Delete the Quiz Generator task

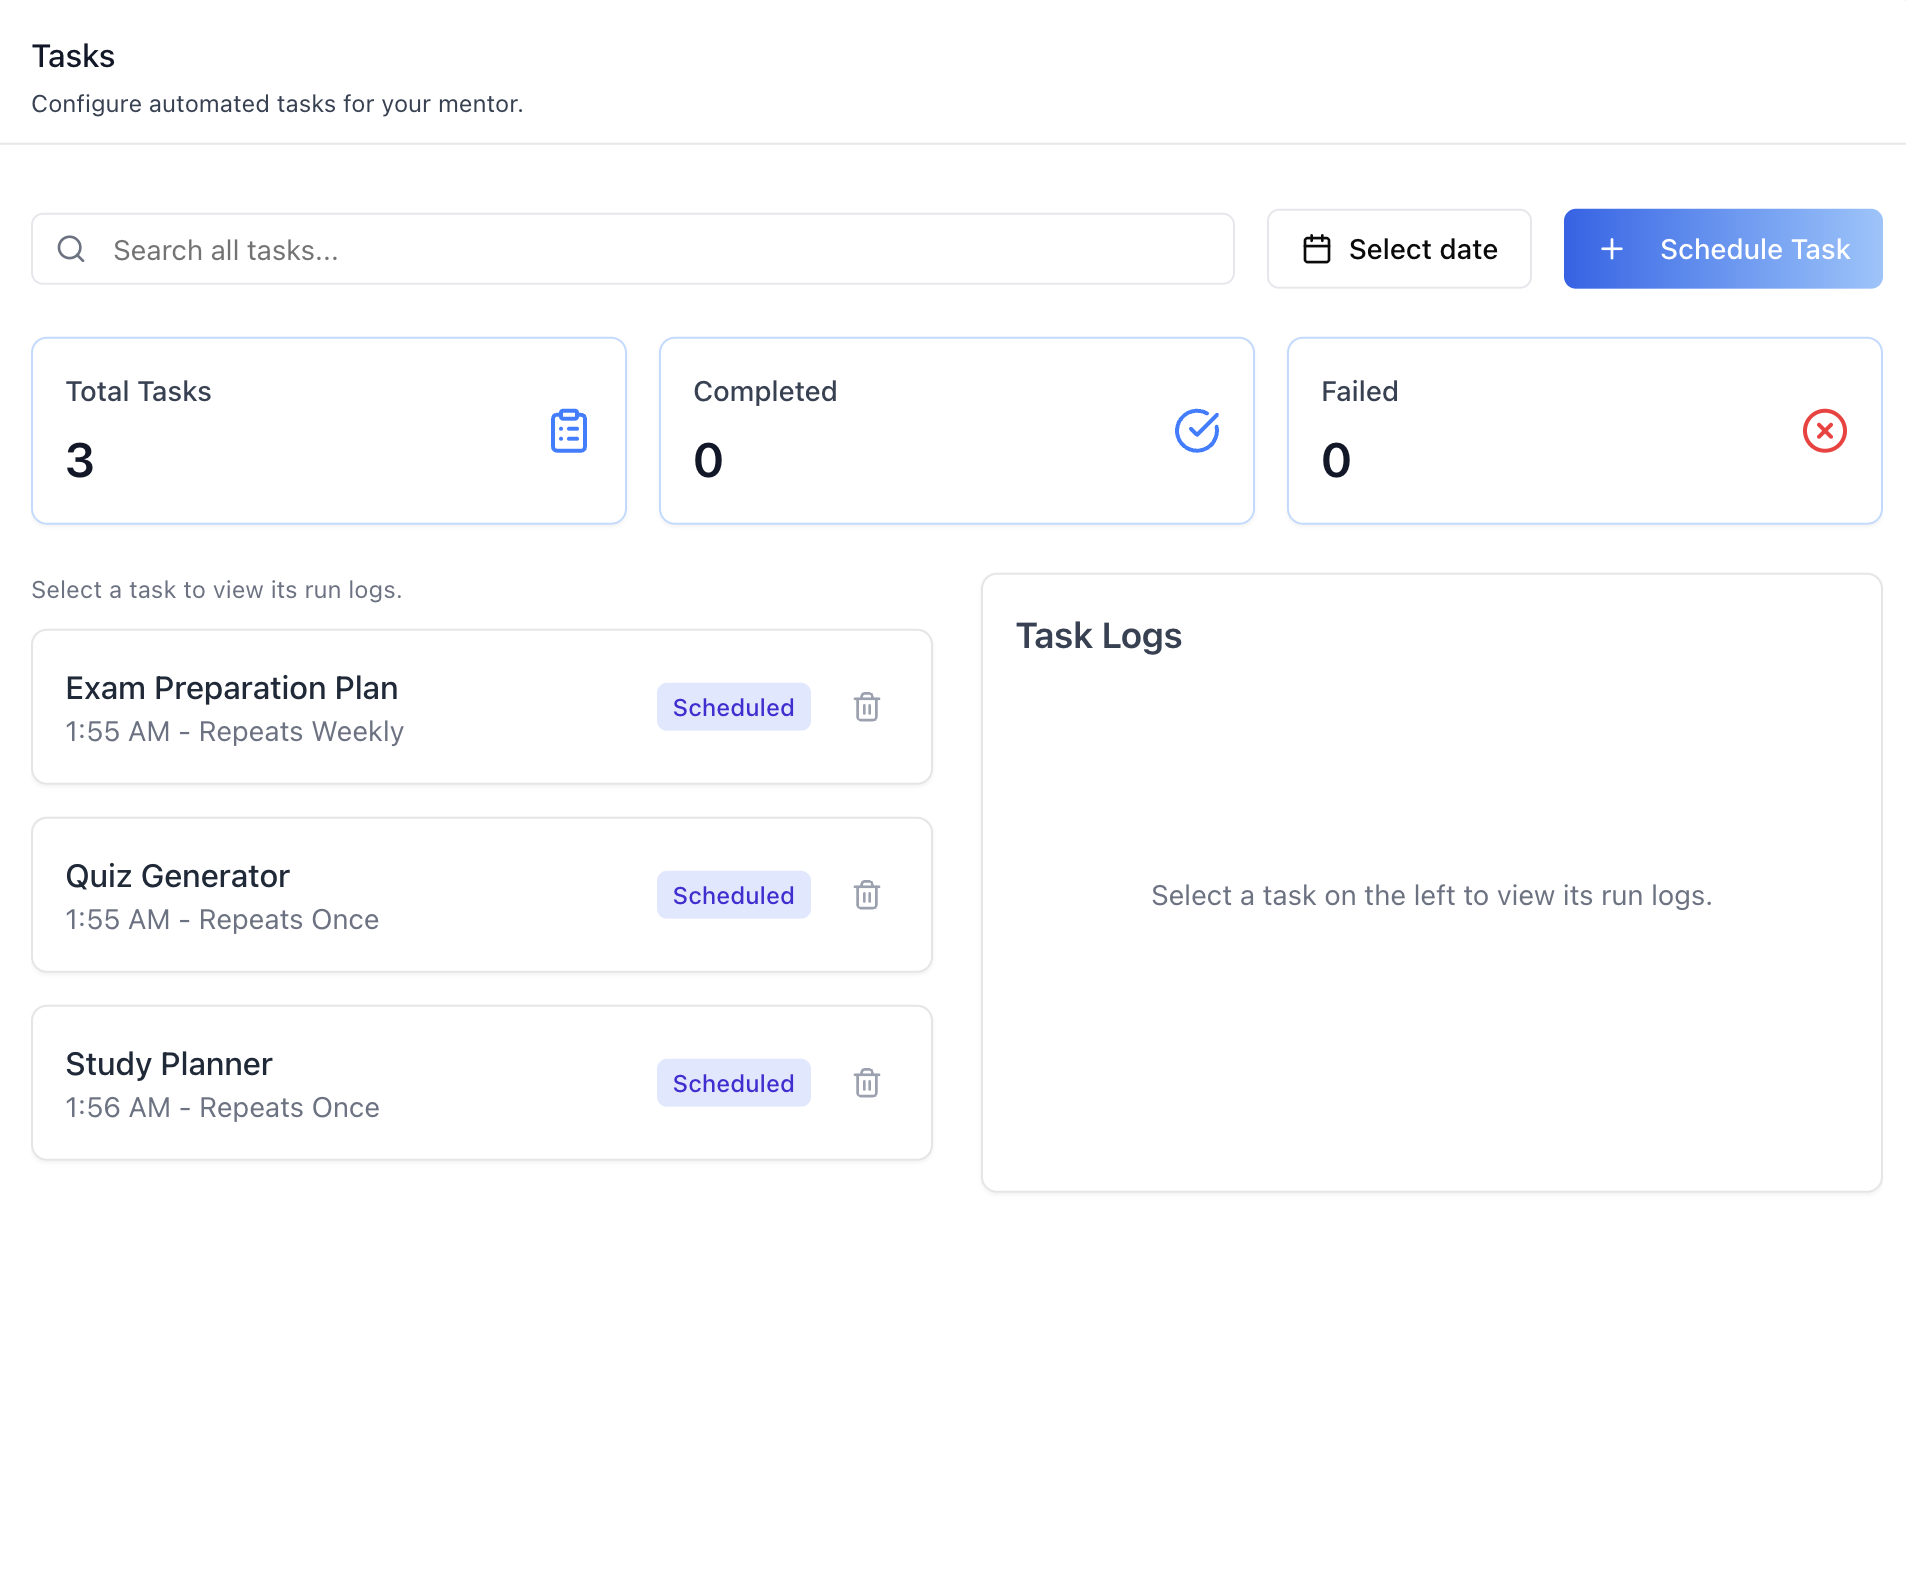click(x=867, y=895)
